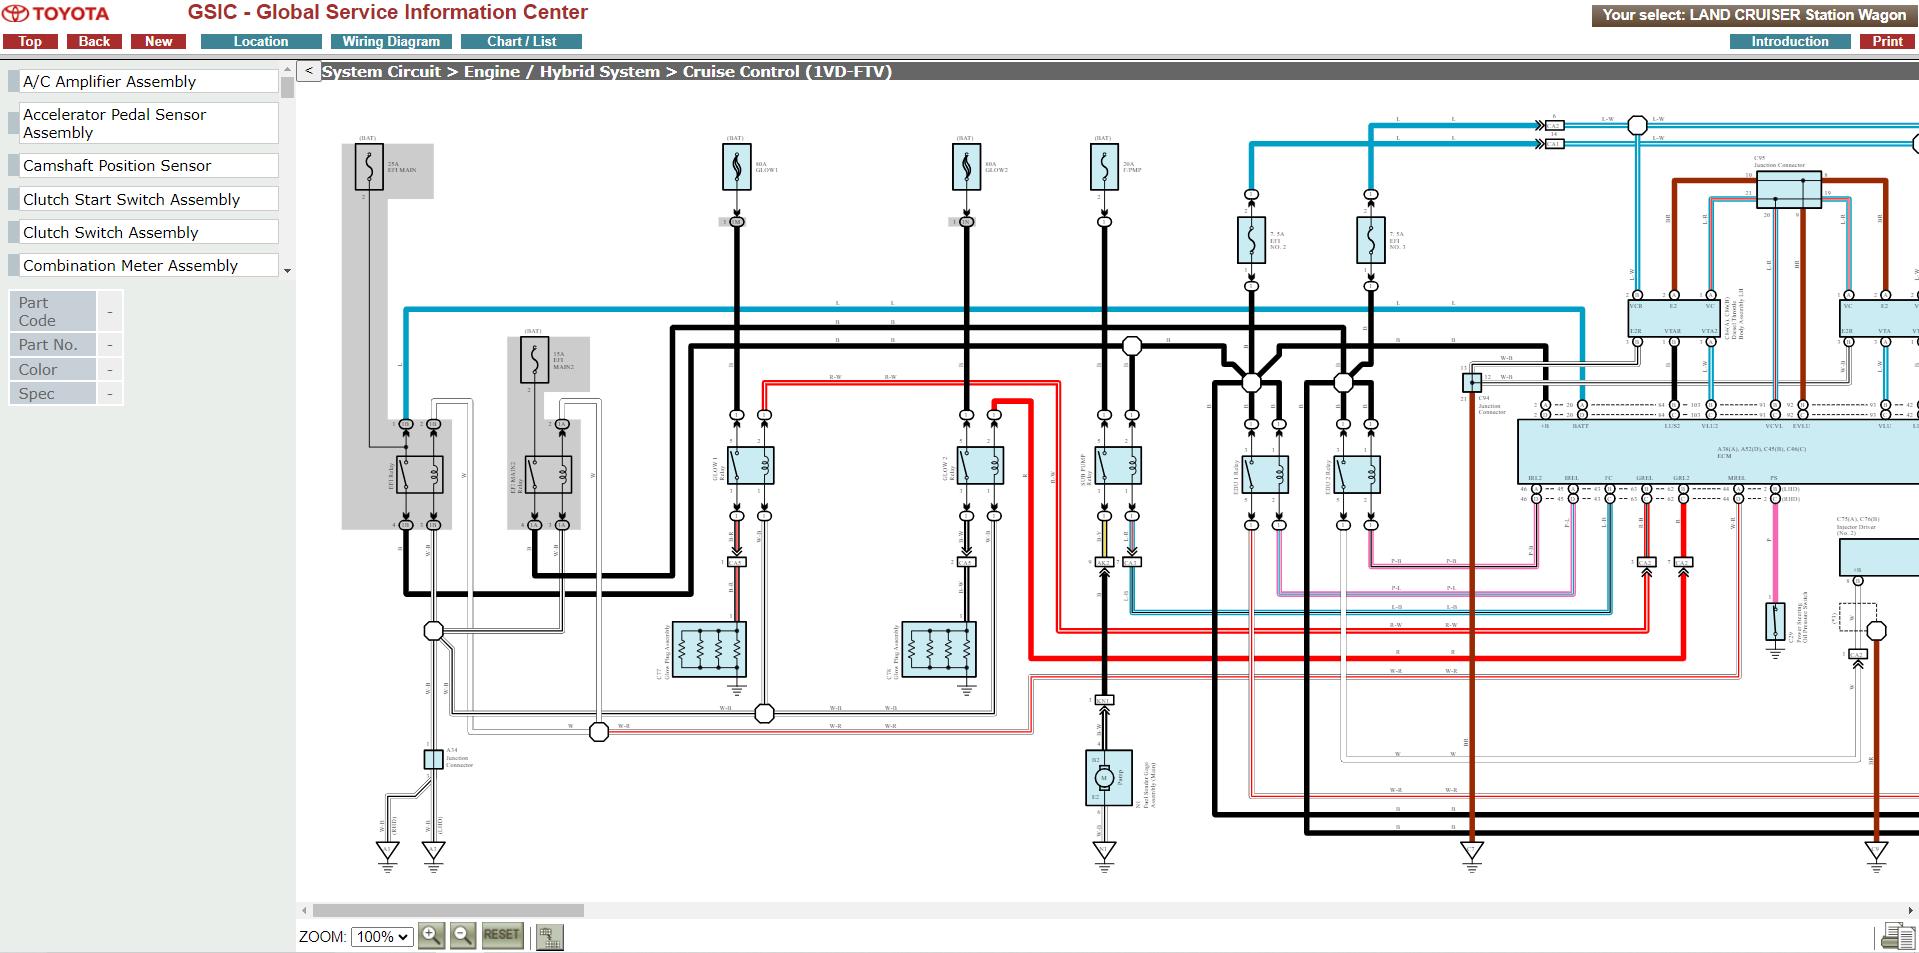Select the C77 Glow Plug Assembly symbol
Viewport: 1919px width, 953px height.
(709, 650)
